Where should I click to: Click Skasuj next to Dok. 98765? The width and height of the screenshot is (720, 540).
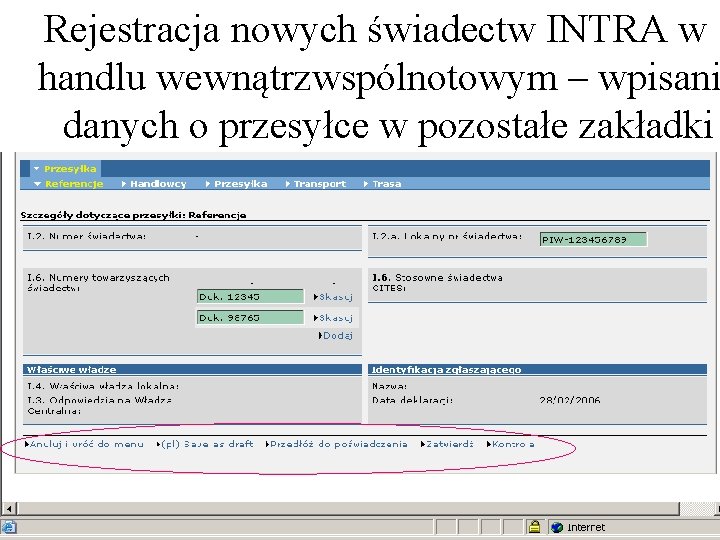point(336,318)
